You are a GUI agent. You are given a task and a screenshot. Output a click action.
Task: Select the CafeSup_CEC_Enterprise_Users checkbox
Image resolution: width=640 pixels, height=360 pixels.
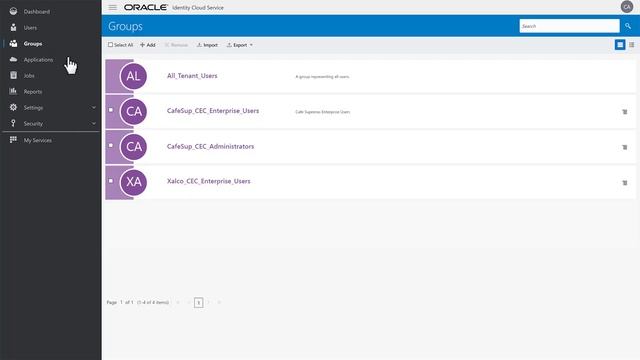pos(111,110)
